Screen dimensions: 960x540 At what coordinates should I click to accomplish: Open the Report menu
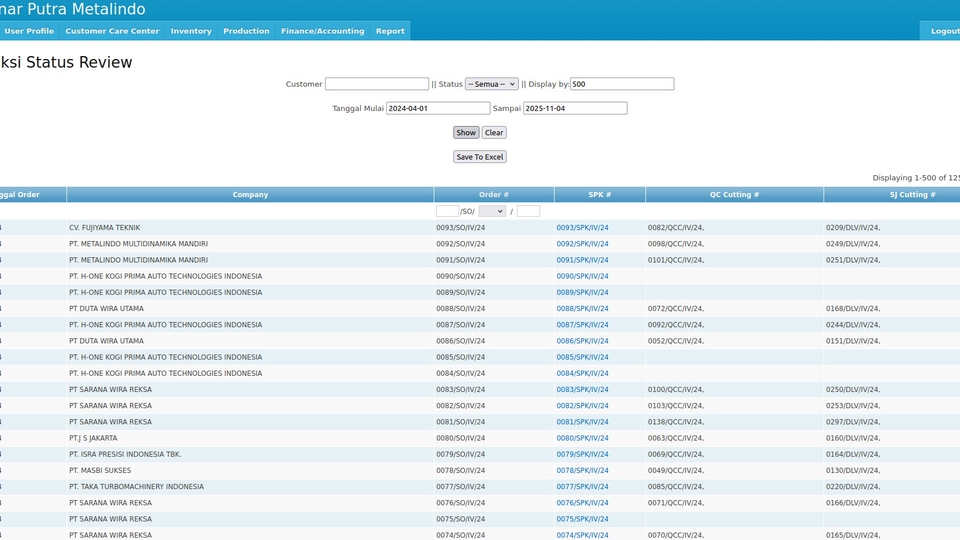coord(390,31)
